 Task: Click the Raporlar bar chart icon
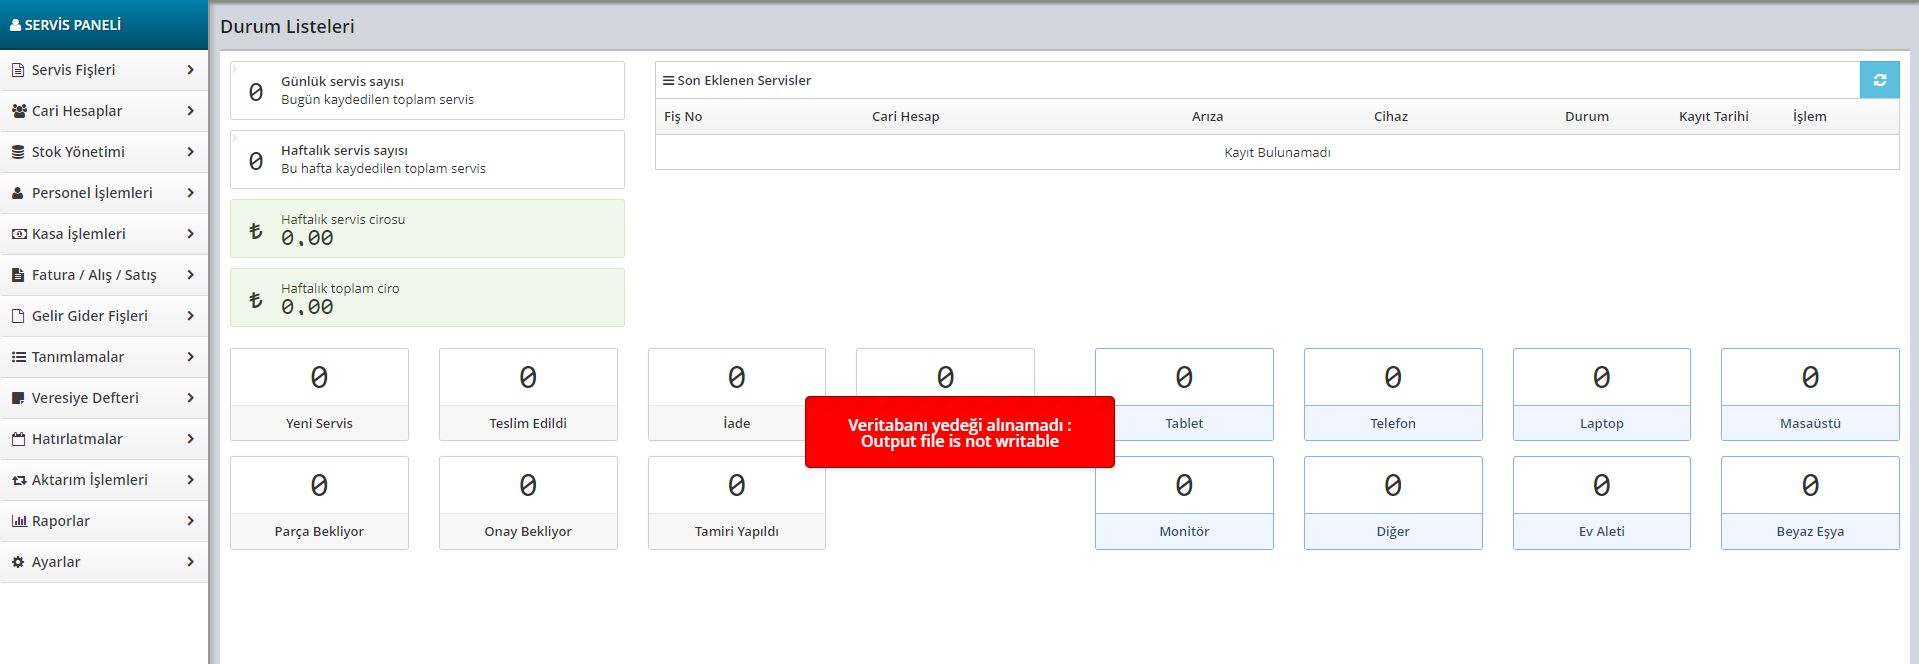coord(18,521)
